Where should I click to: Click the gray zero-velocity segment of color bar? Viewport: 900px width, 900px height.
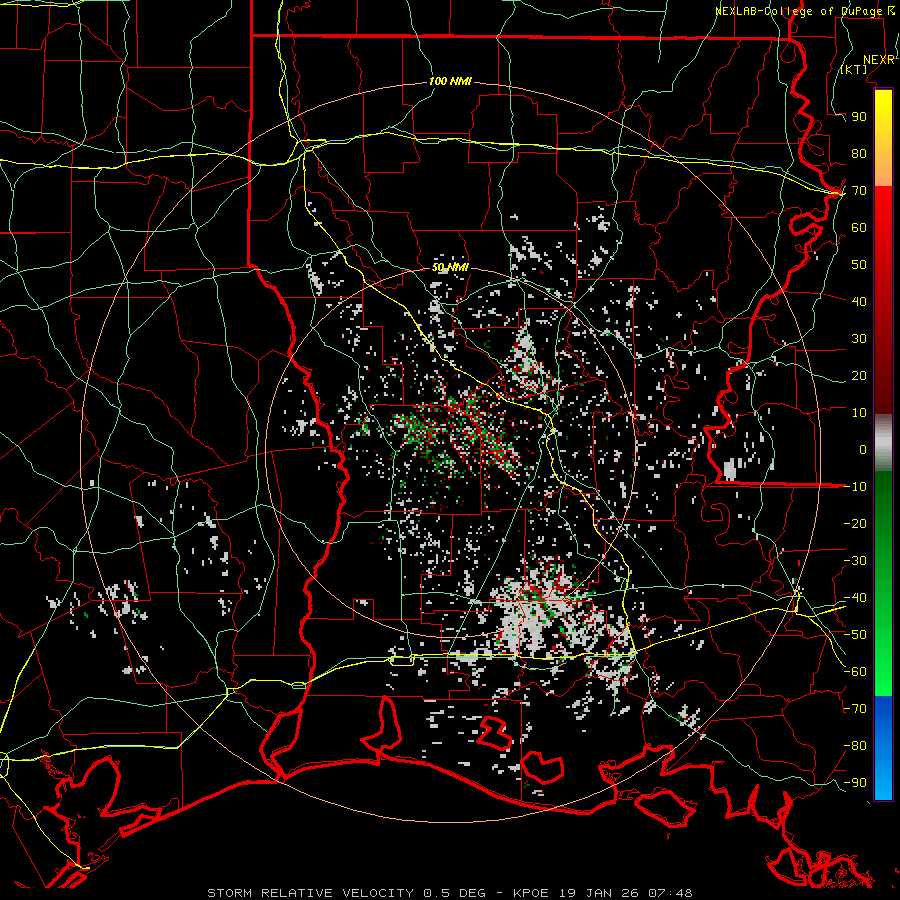[x=883, y=443]
